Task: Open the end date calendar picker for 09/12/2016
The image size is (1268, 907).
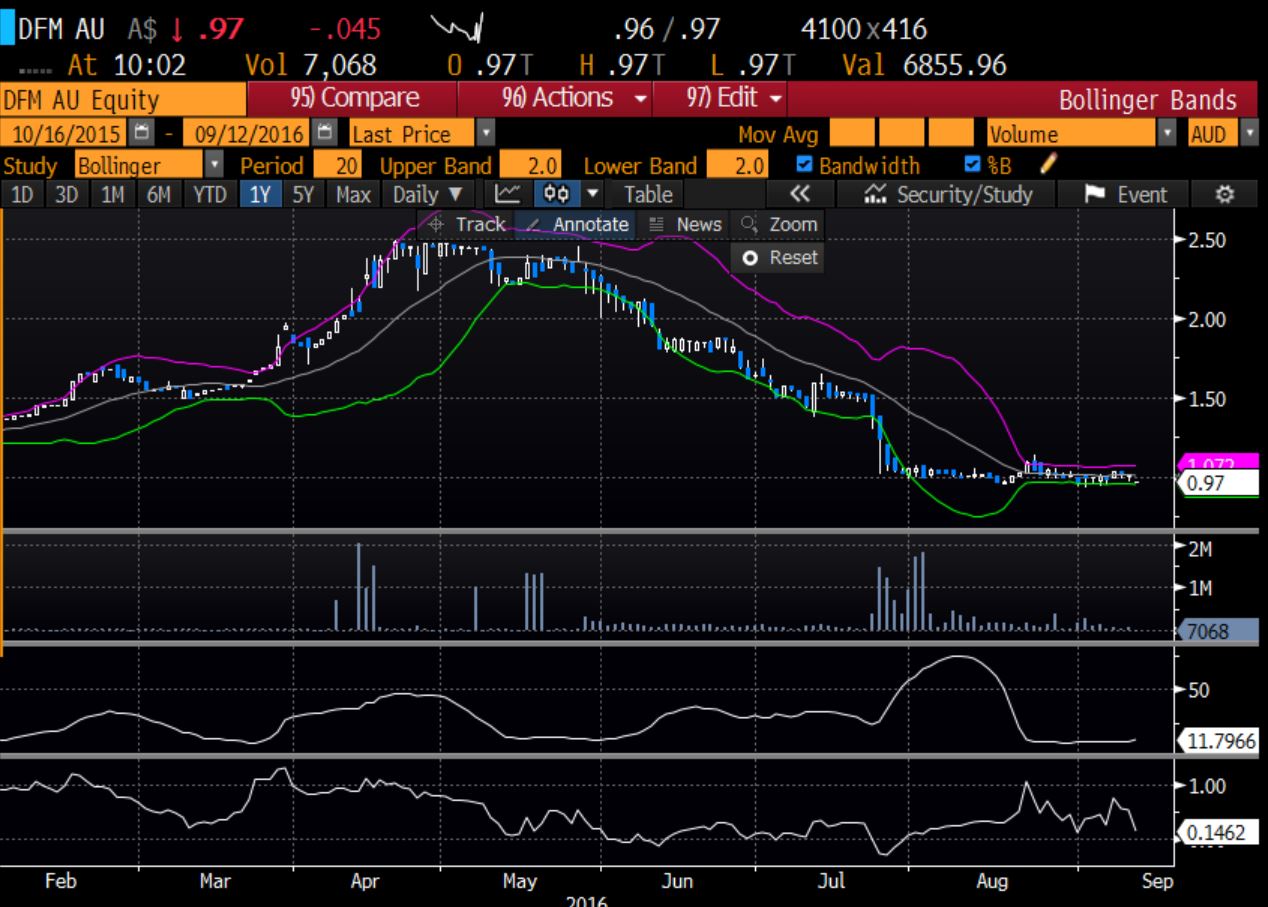Action: [x=326, y=133]
